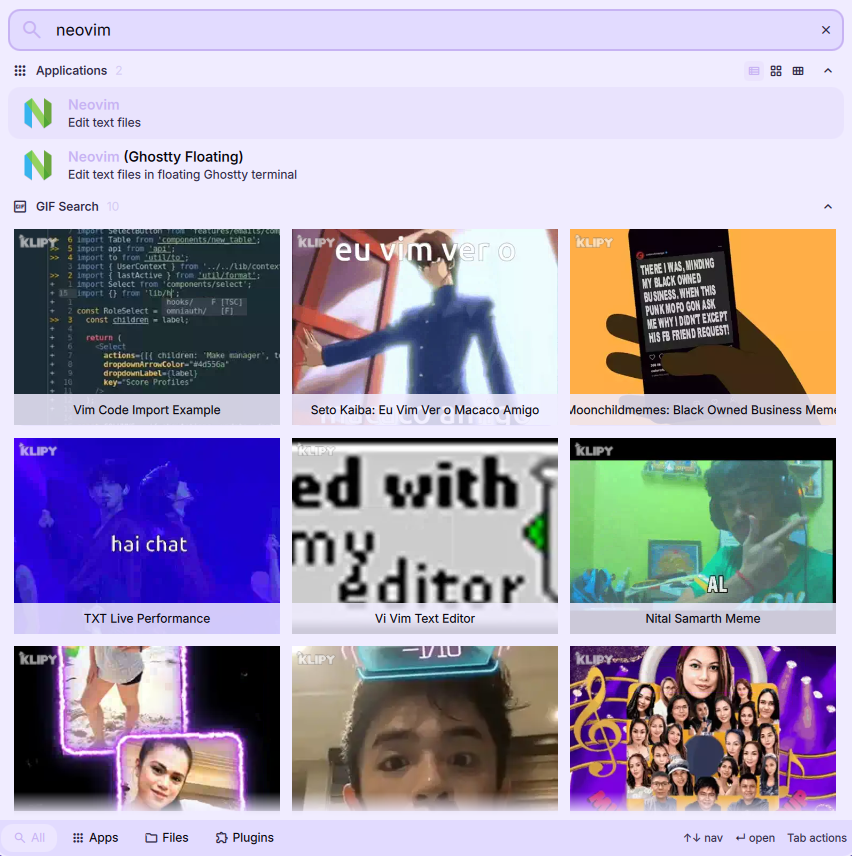Screen dimensions: 852x856
Task: Click the magnifying glass search icon
Action: [30, 30]
